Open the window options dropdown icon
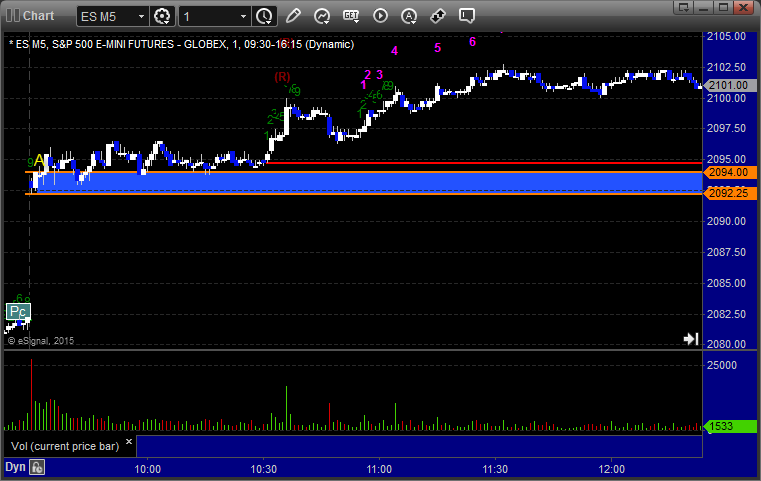The width and height of the screenshot is (761, 481). pos(683,7)
